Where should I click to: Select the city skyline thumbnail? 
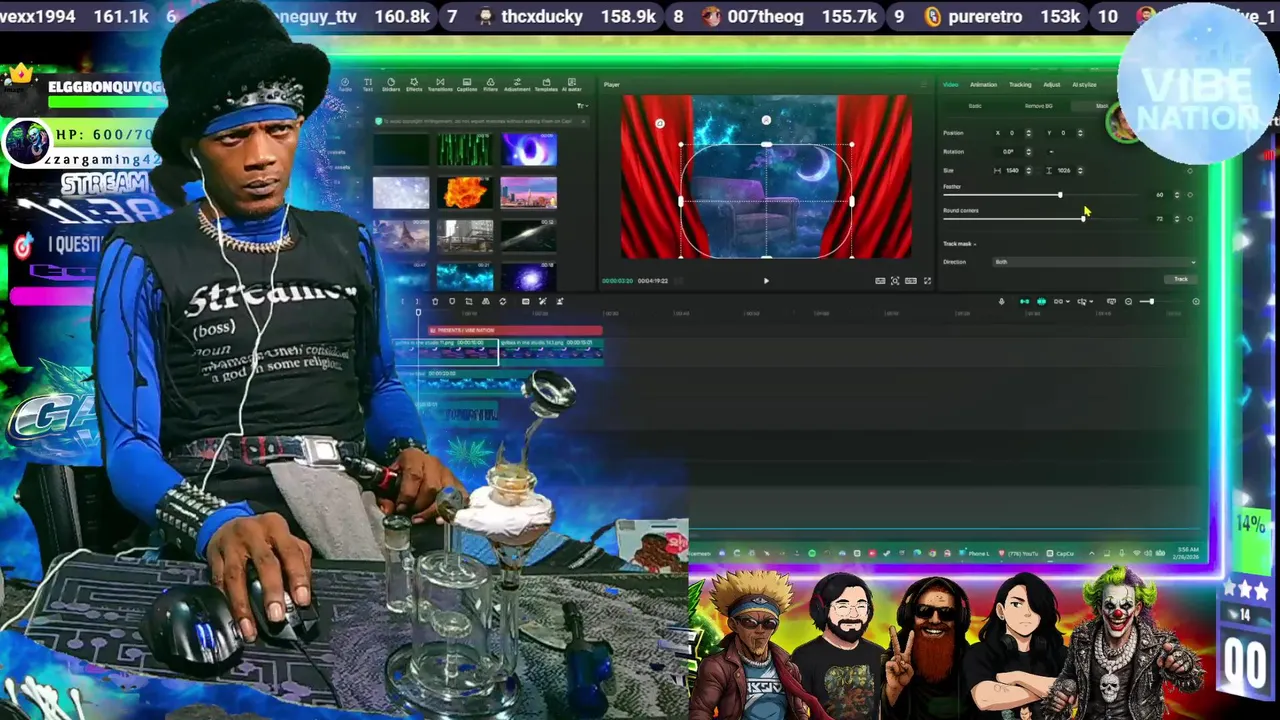(x=528, y=192)
